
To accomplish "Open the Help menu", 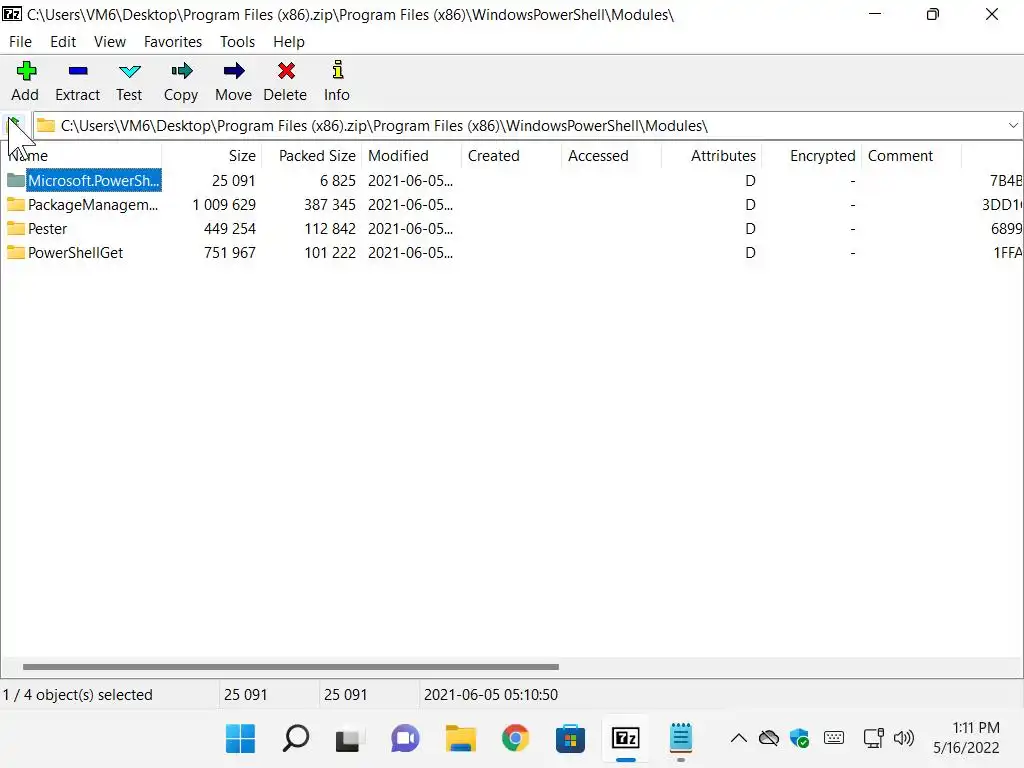I will (x=289, y=42).
